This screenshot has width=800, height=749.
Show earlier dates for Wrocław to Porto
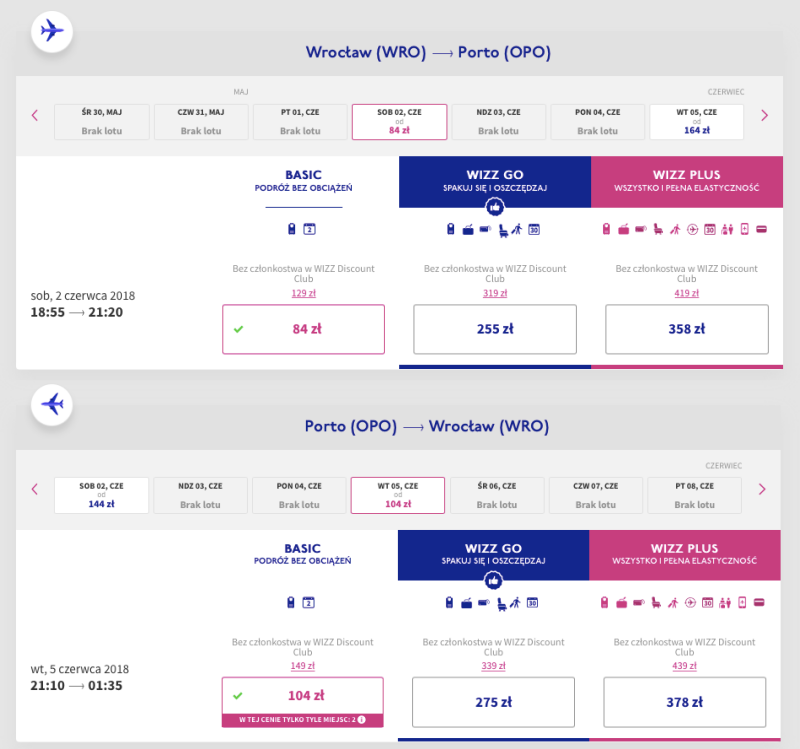coord(35,115)
